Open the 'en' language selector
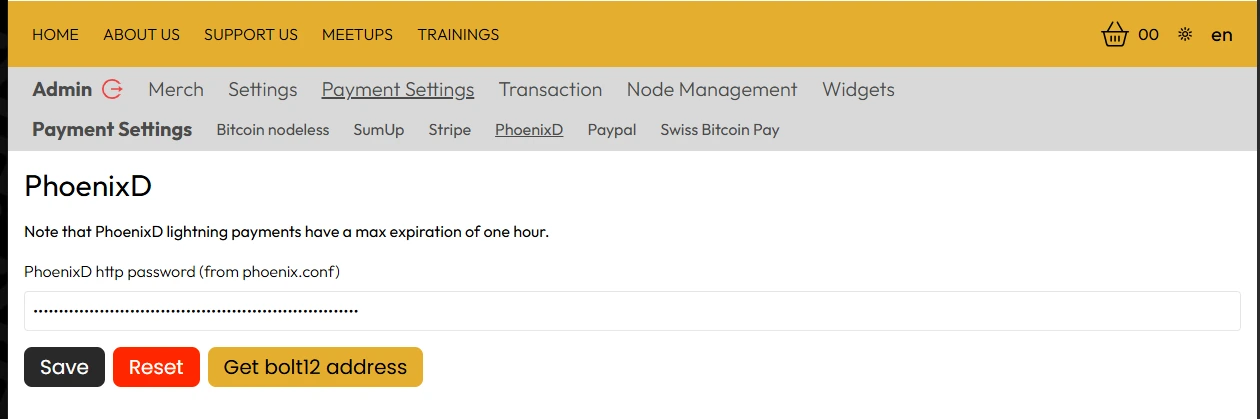The width and height of the screenshot is (1260, 419). [x=1221, y=35]
